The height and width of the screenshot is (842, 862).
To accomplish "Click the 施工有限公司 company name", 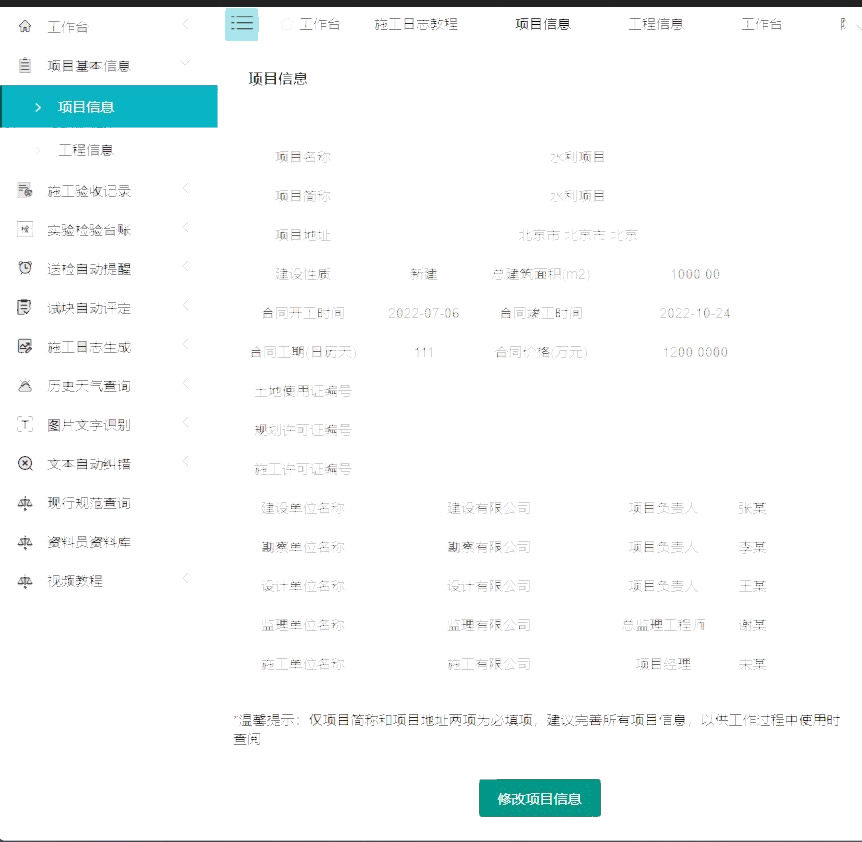I will pyautogui.click(x=489, y=664).
